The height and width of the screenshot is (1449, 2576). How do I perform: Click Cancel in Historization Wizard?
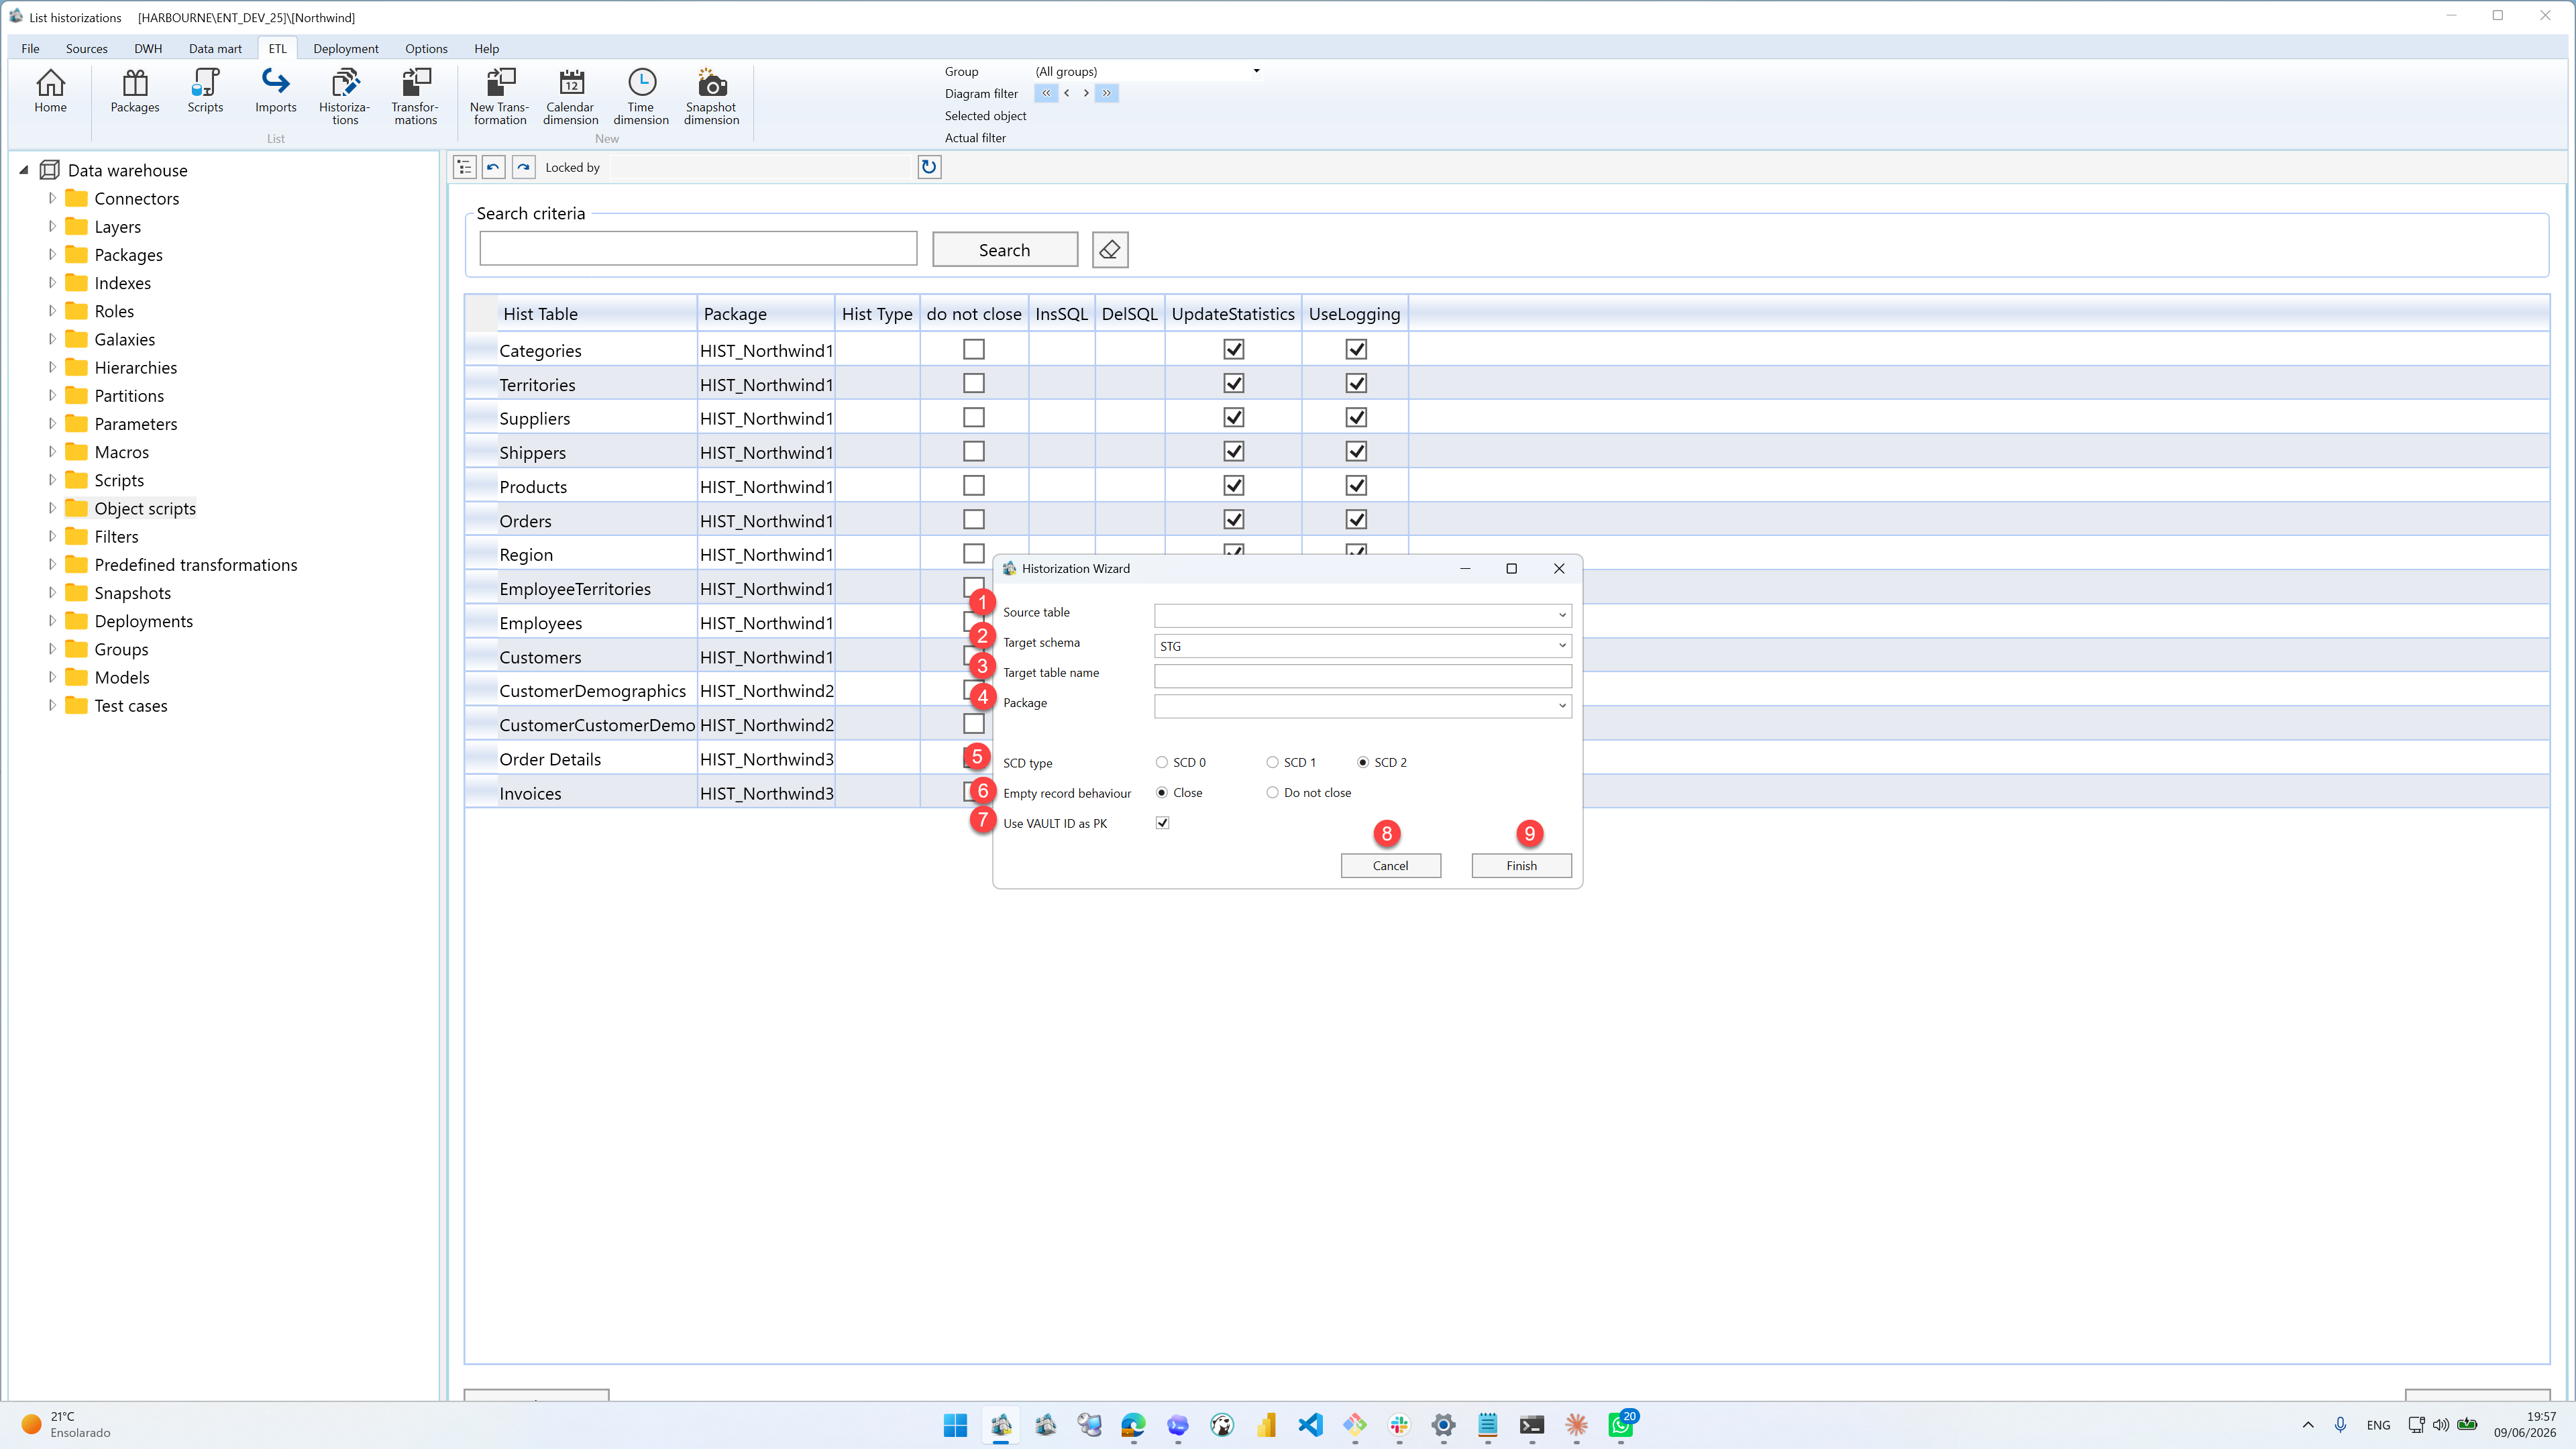(1390, 866)
